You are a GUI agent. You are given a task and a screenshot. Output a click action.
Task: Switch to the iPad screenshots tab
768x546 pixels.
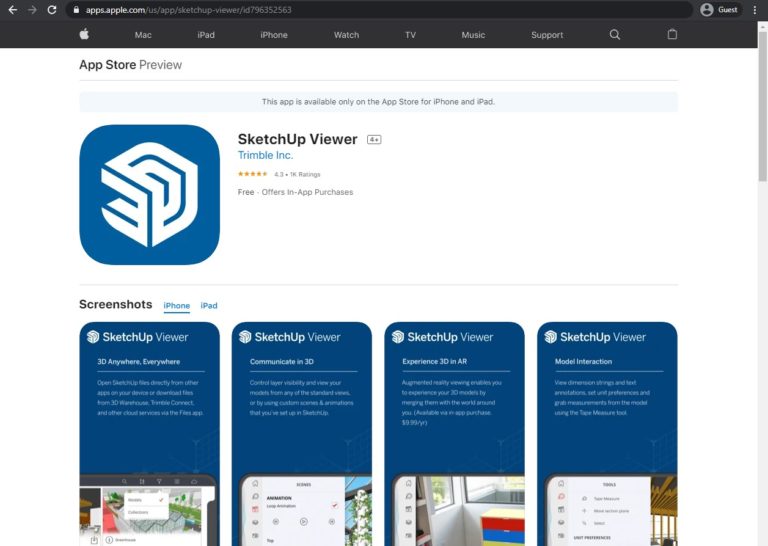pyautogui.click(x=209, y=306)
